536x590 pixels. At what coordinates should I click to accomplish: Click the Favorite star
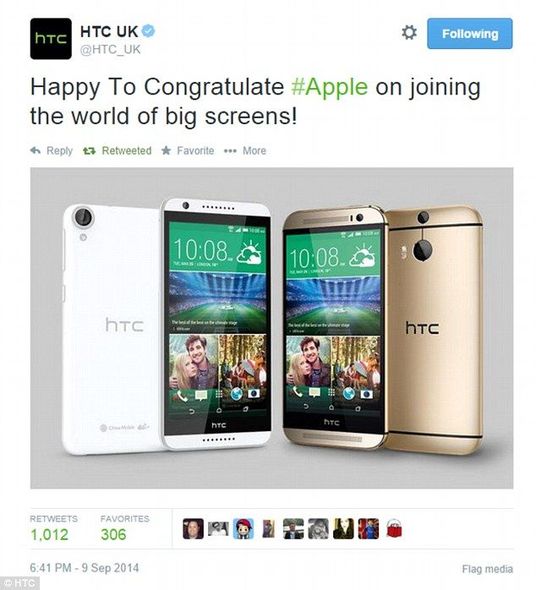click(166, 151)
